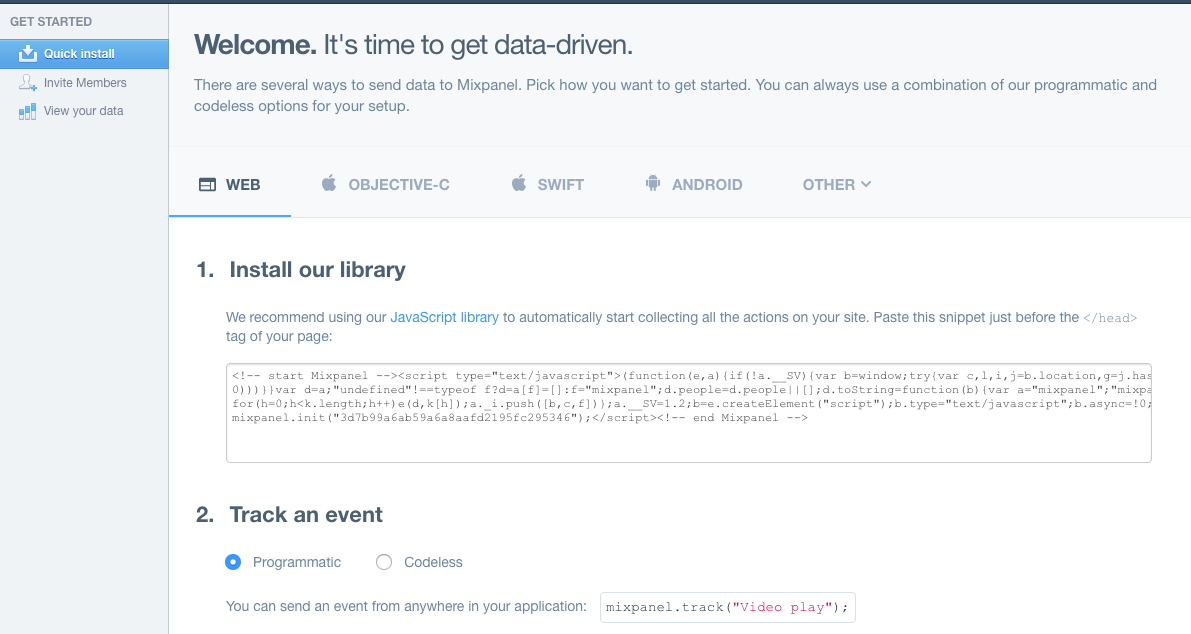Click the Apple icon beside OBJECTIVE-C
The image size is (1191, 634).
tap(327, 183)
